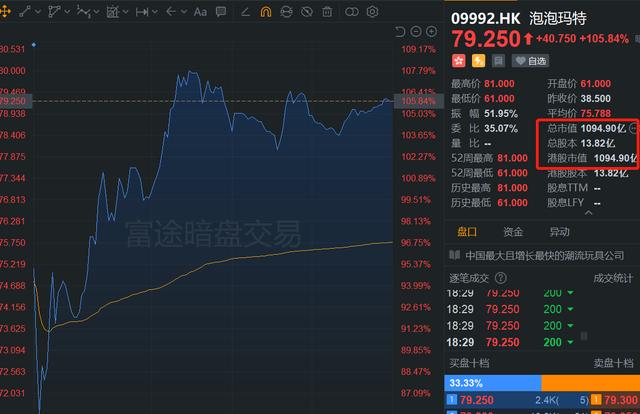Screen dimensions: 640x414
Task: Click the Hong Kong market flag icon
Action: [458, 61]
